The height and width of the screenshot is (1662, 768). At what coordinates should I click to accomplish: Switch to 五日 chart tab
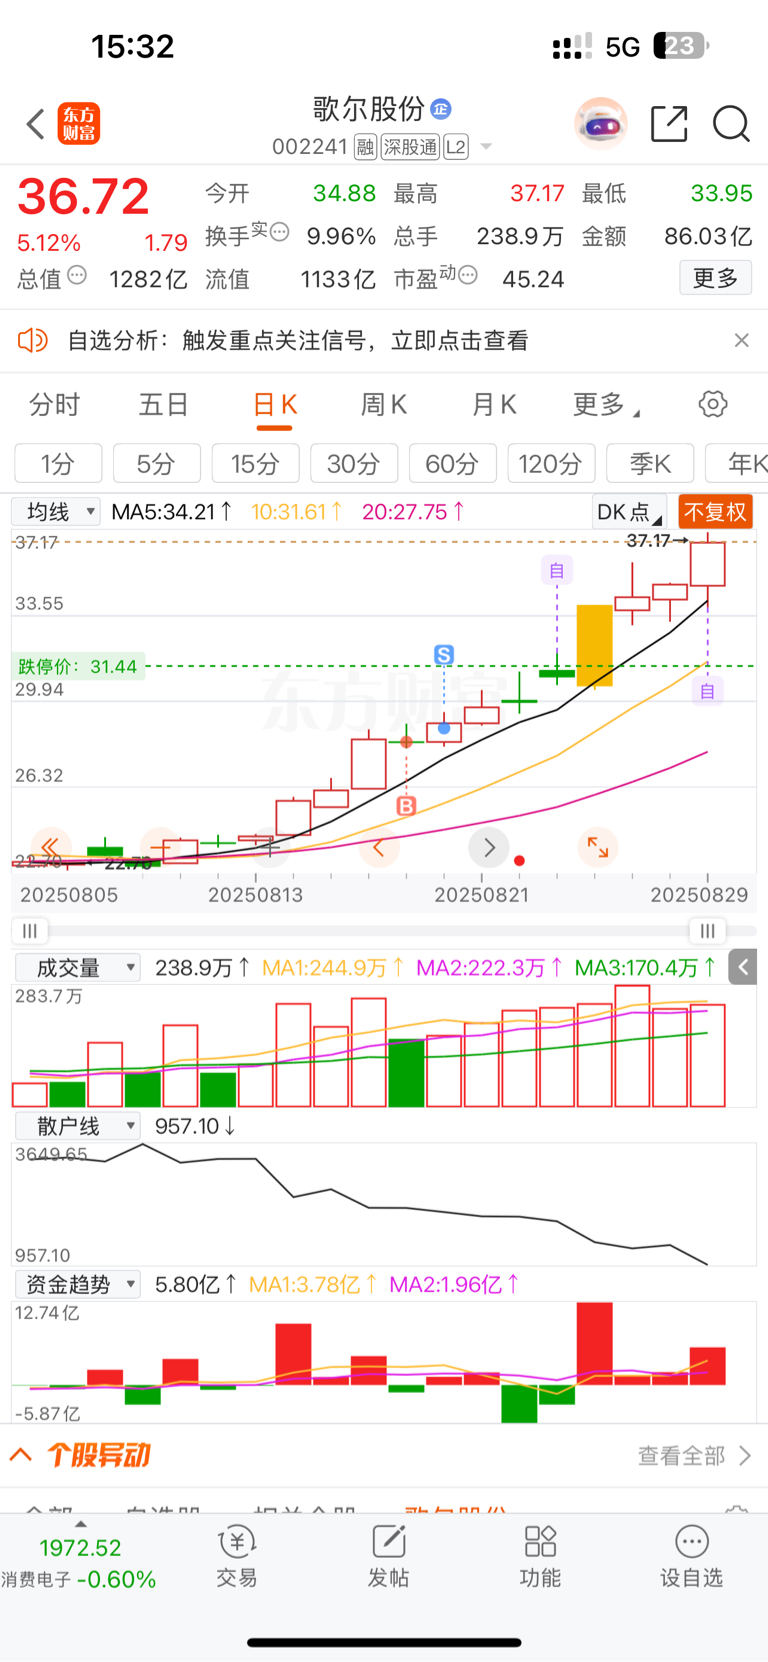pyautogui.click(x=163, y=404)
